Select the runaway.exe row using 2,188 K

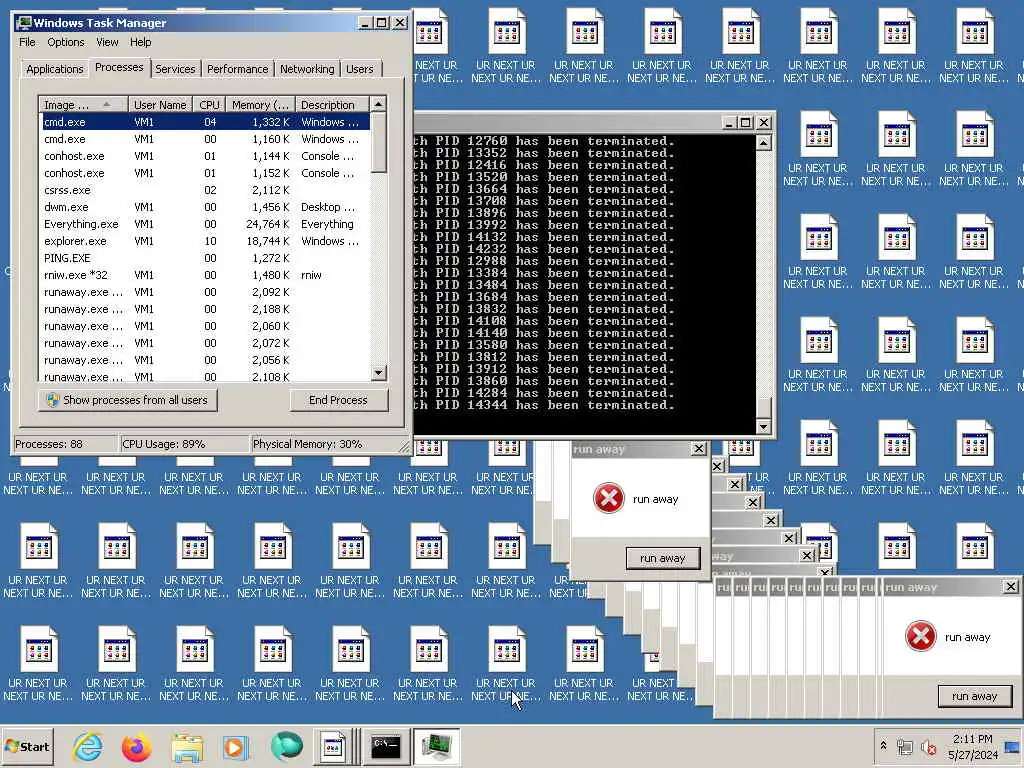205,309
